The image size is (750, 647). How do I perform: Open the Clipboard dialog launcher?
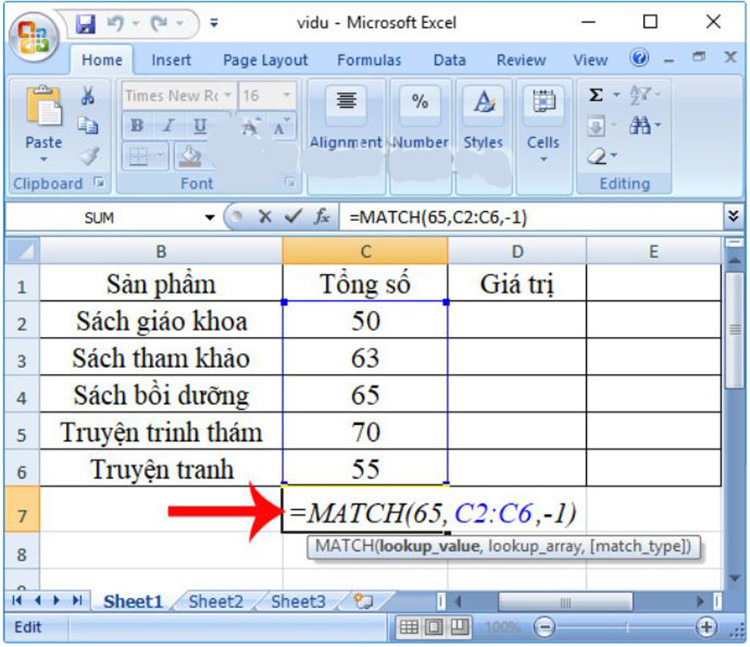[99, 182]
